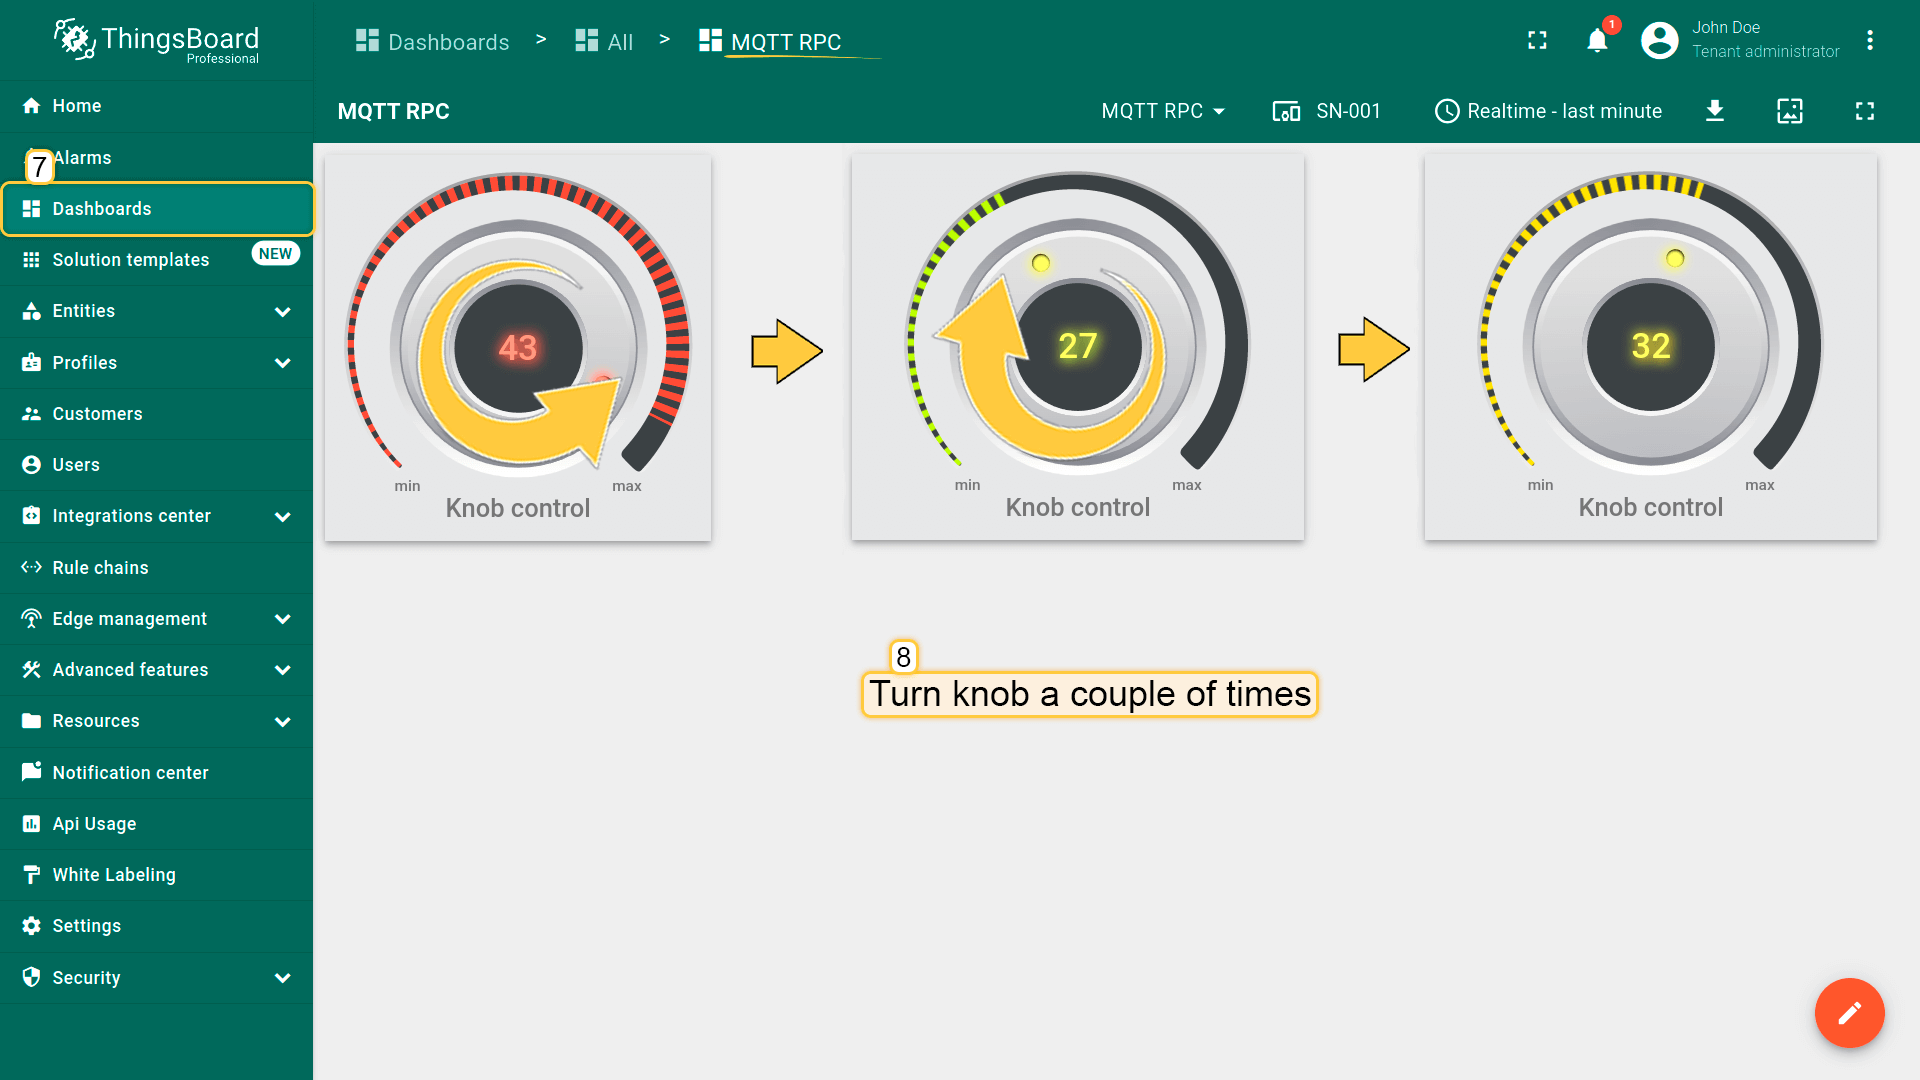Click the orange edit pencil button
The height and width of the screenshot is (1080, 1920).
[1849, 1012]
